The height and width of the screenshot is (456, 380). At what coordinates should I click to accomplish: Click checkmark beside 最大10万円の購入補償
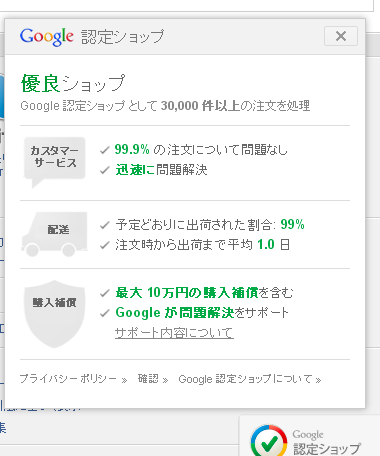pos(105,293)
